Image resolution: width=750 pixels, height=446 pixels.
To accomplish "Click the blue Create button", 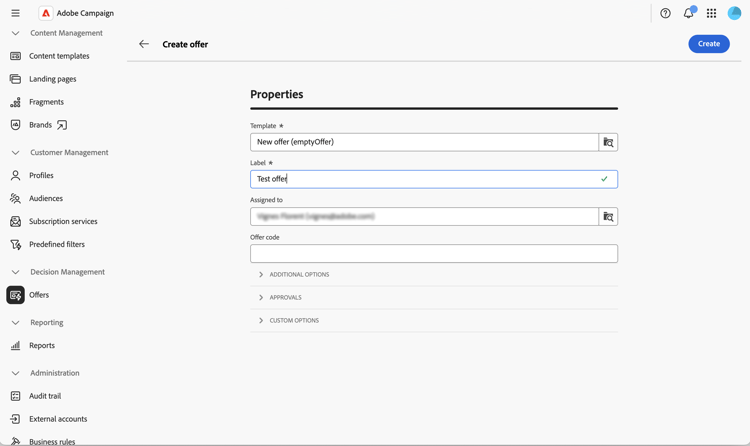I will 709,44.
